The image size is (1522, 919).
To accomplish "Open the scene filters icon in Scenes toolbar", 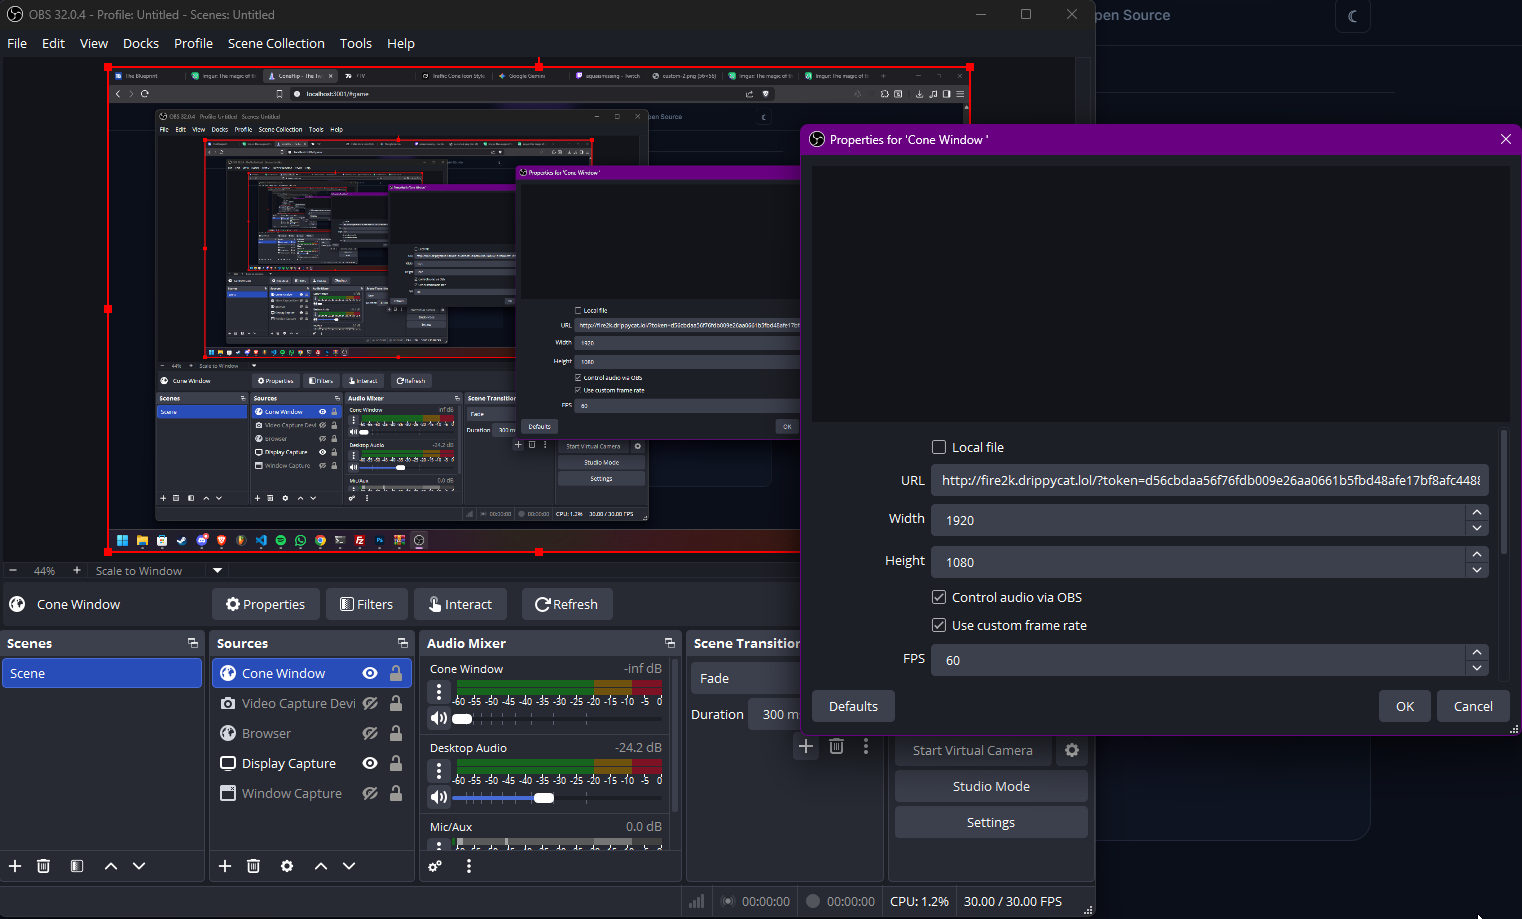I will coord(77,866).
